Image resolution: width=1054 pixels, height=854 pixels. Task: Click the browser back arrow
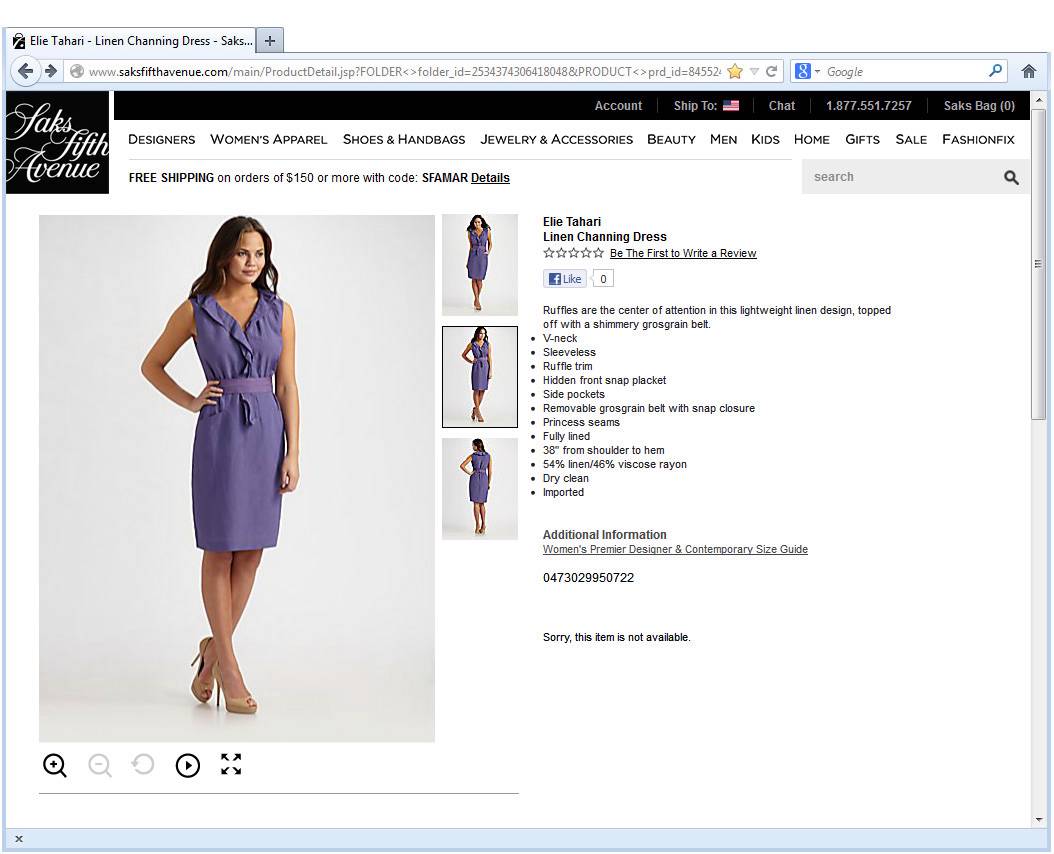pos(26,71)
